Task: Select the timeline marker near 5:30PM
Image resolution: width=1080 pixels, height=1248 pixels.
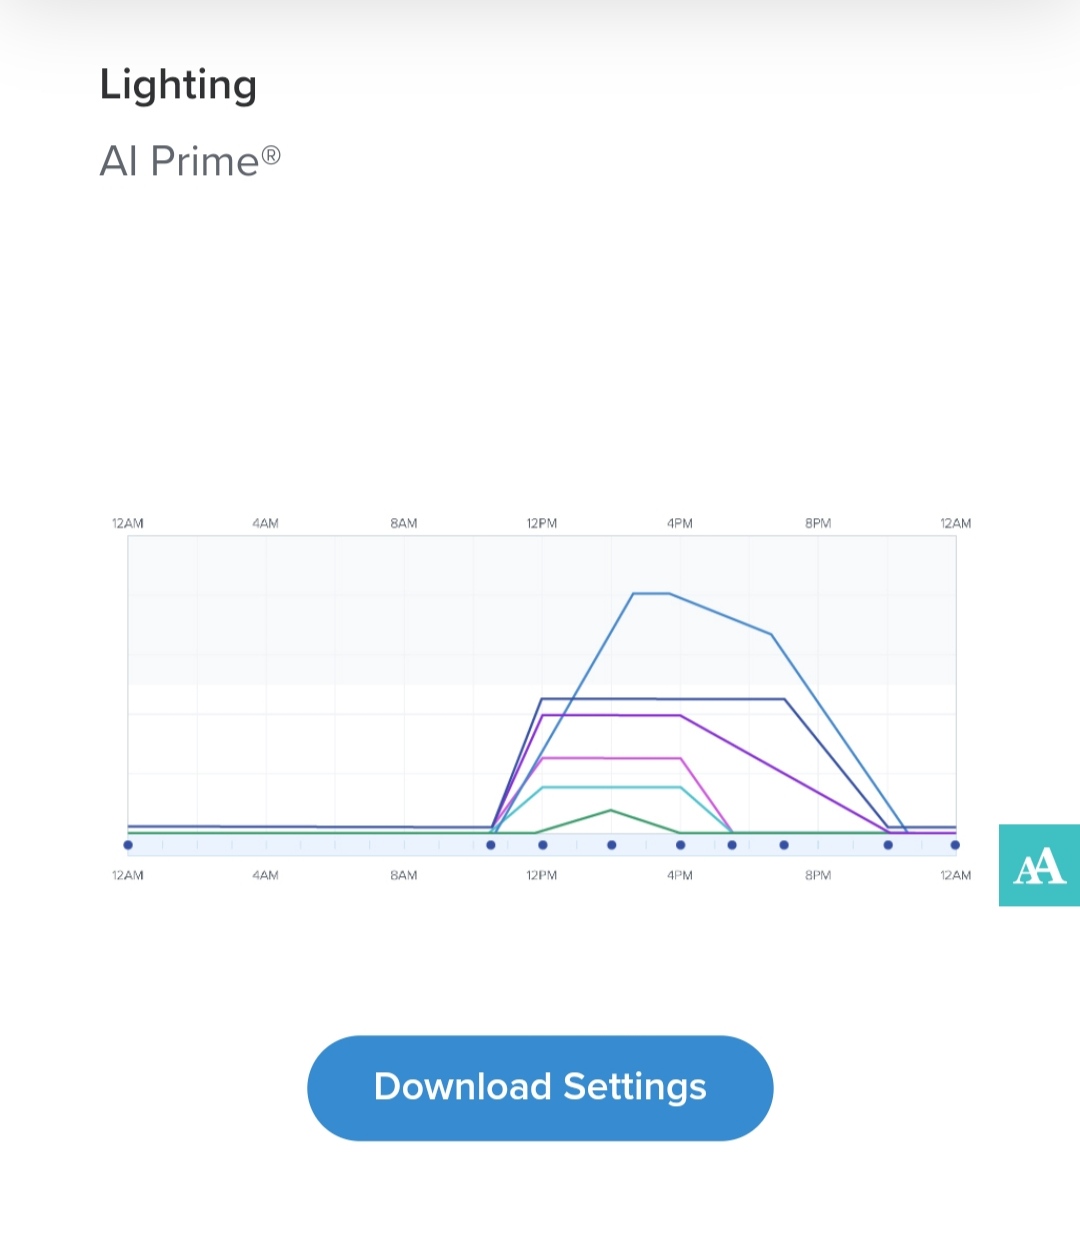Action: click(x=732, y=845)
